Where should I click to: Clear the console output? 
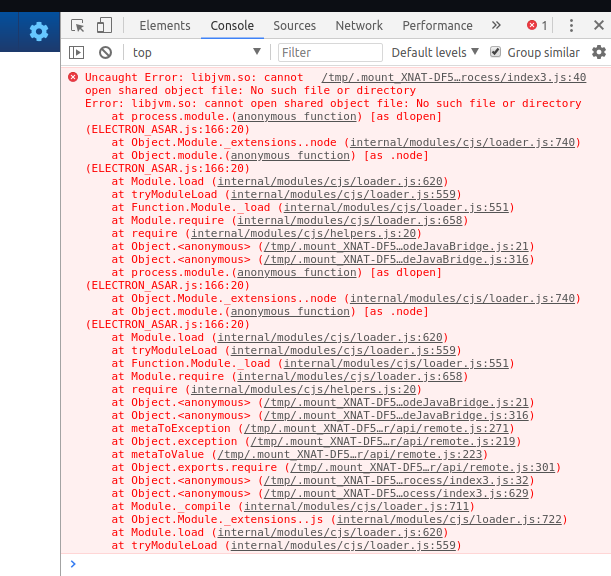(105, 52)
